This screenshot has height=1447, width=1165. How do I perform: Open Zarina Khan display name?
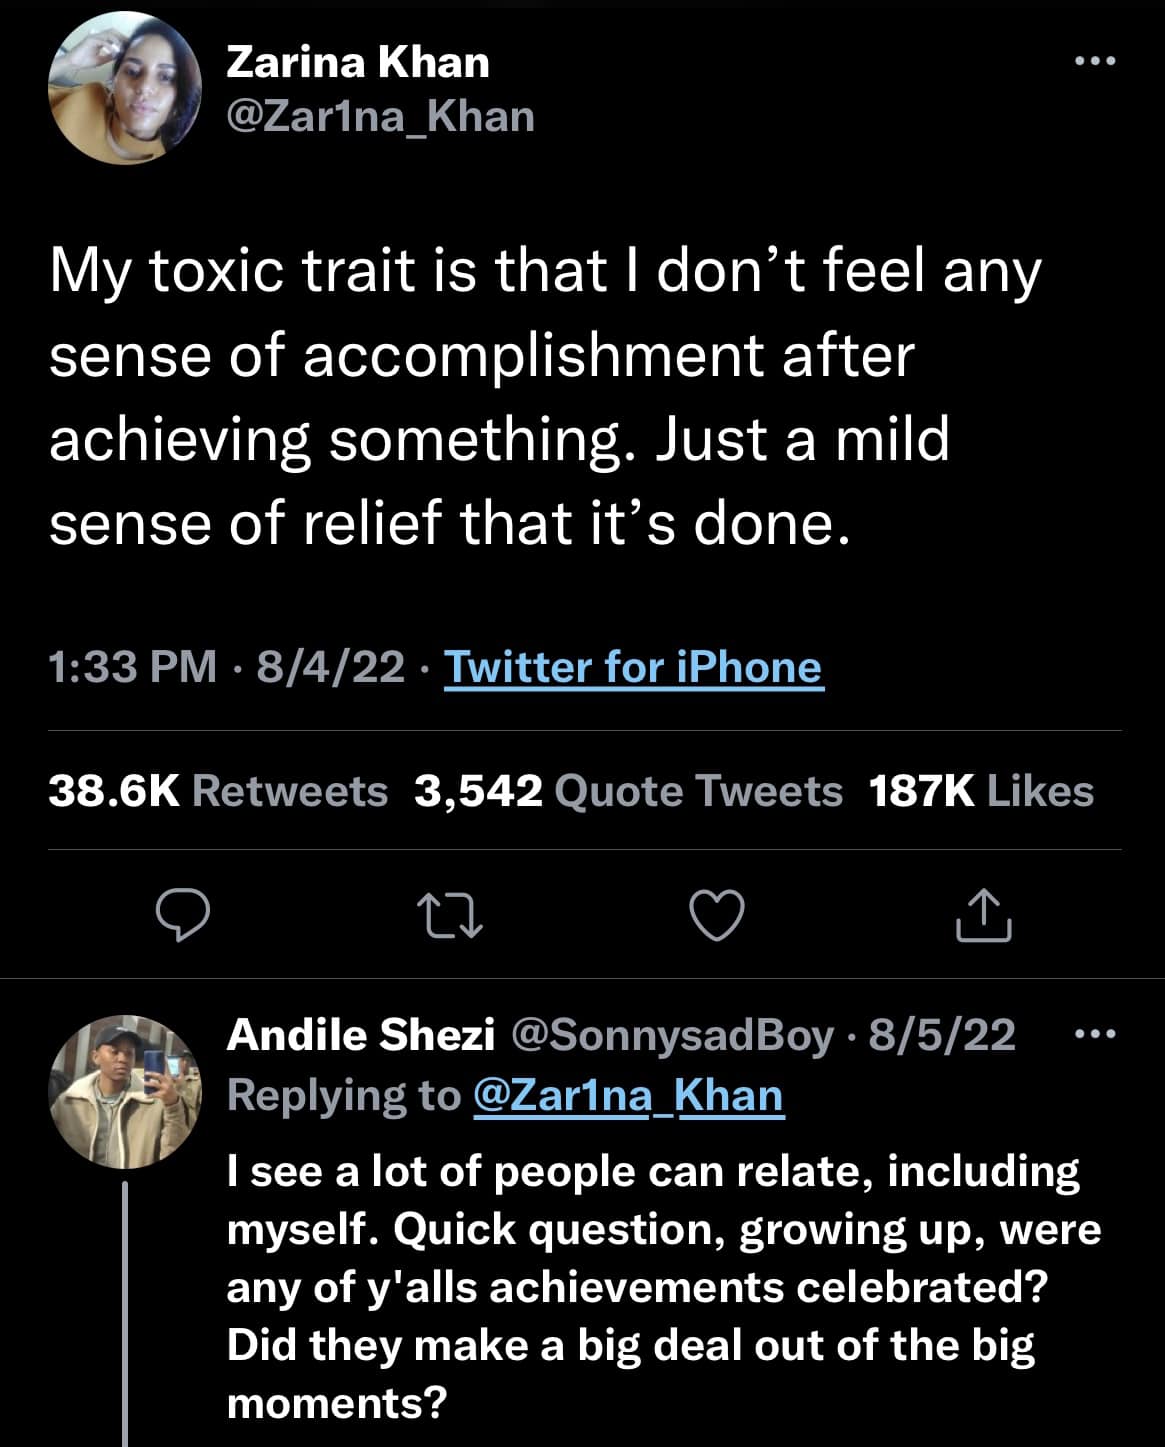click(358, 63)
